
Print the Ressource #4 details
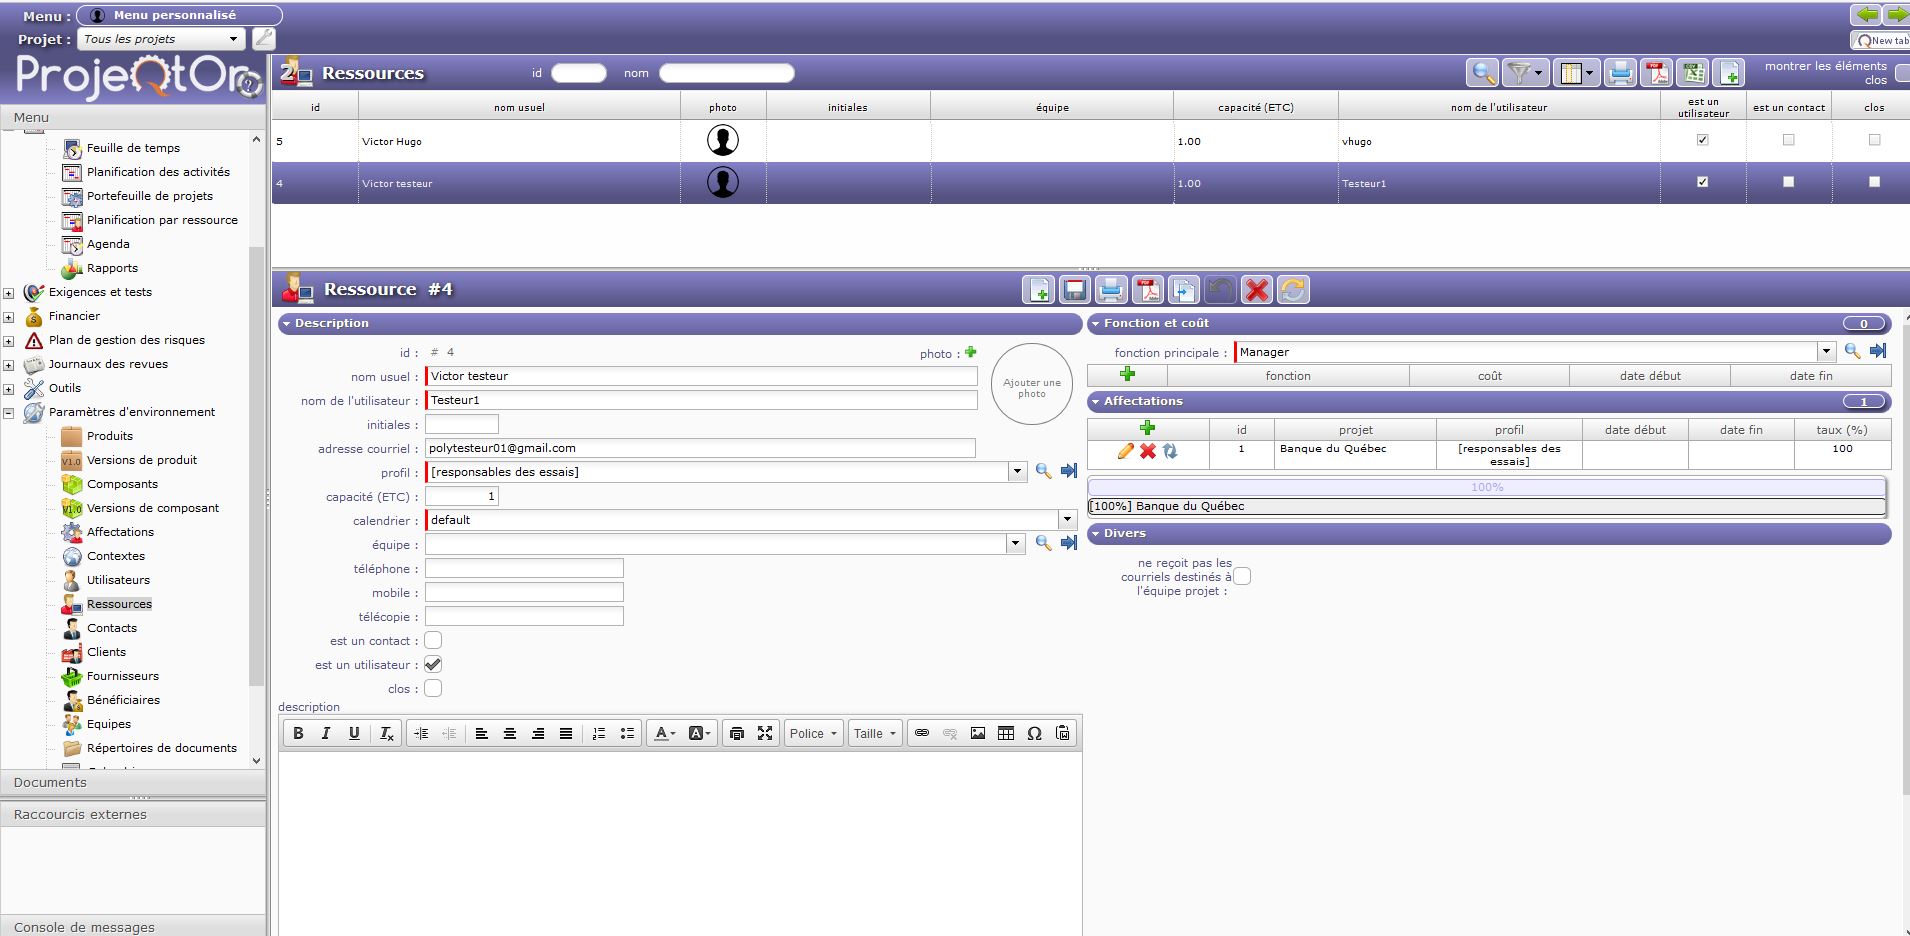[1111, 290]
